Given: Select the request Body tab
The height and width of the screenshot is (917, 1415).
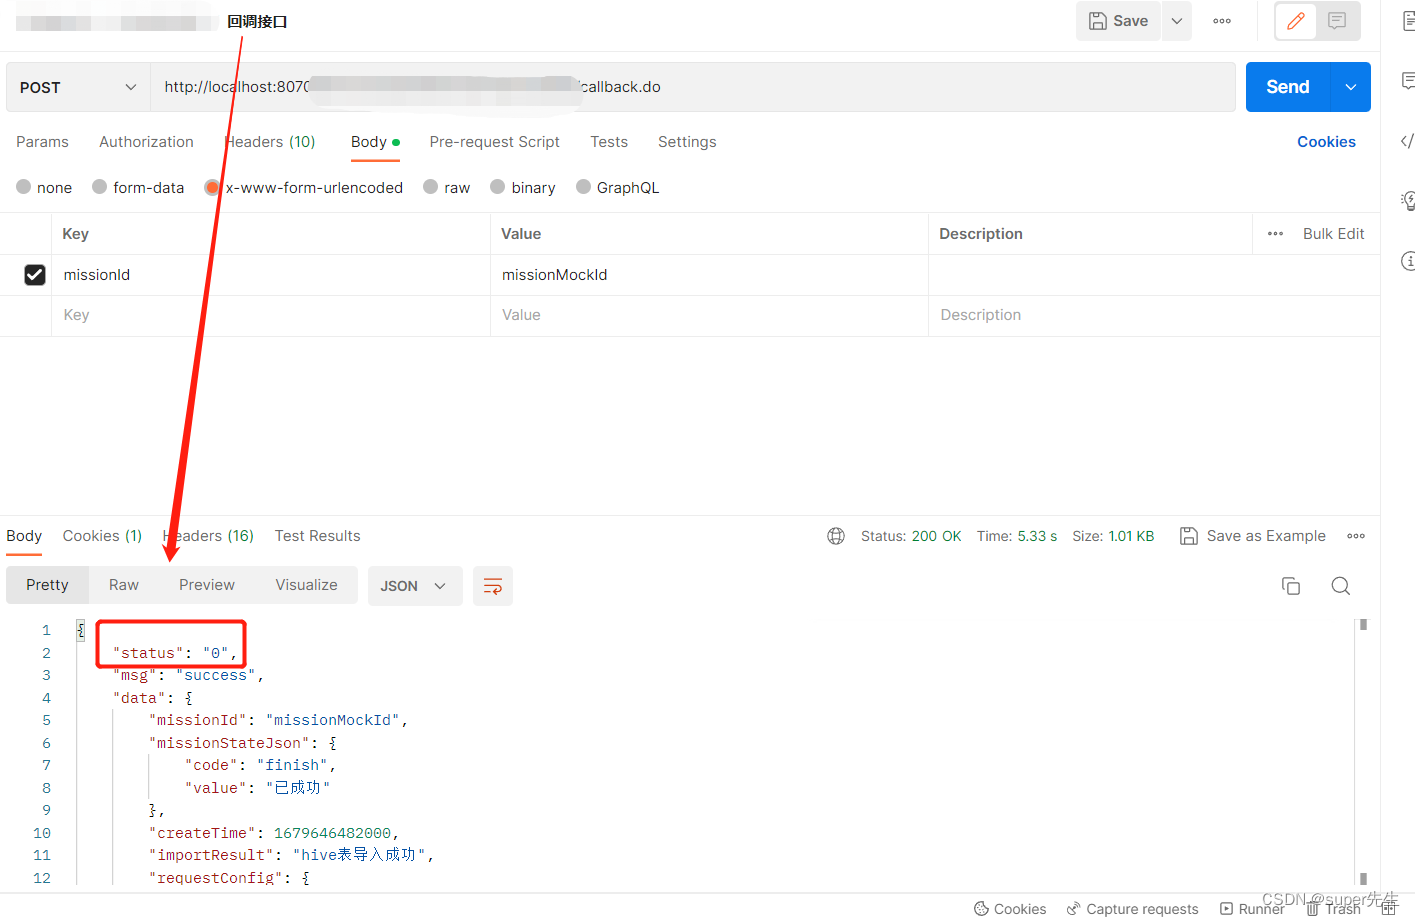Looking at the screenshot, I should (375, 142).
